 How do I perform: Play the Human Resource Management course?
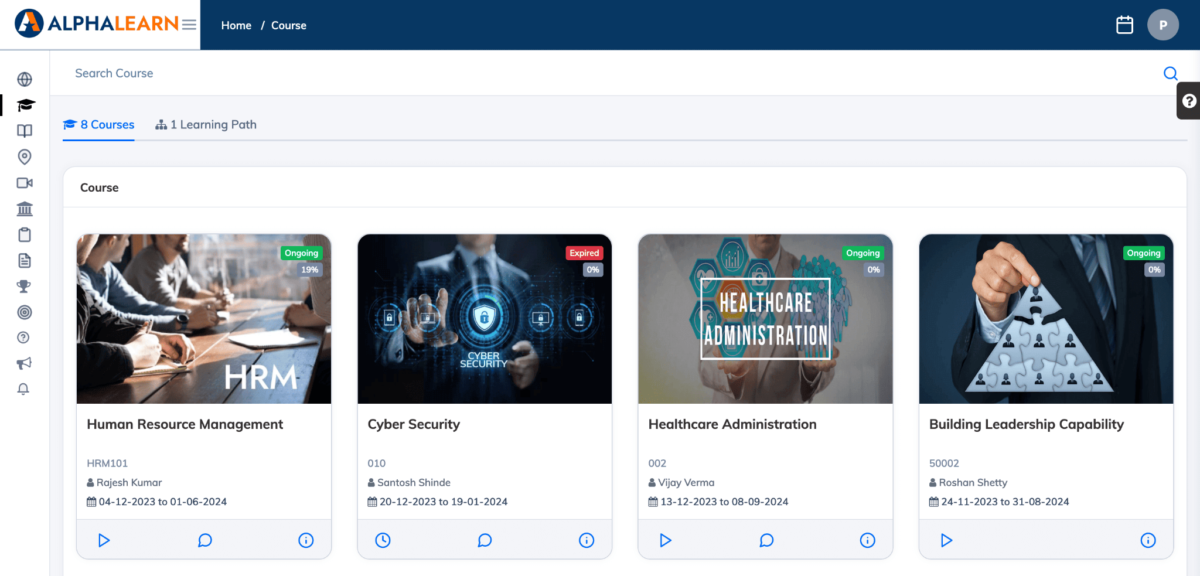coord(103,540)
